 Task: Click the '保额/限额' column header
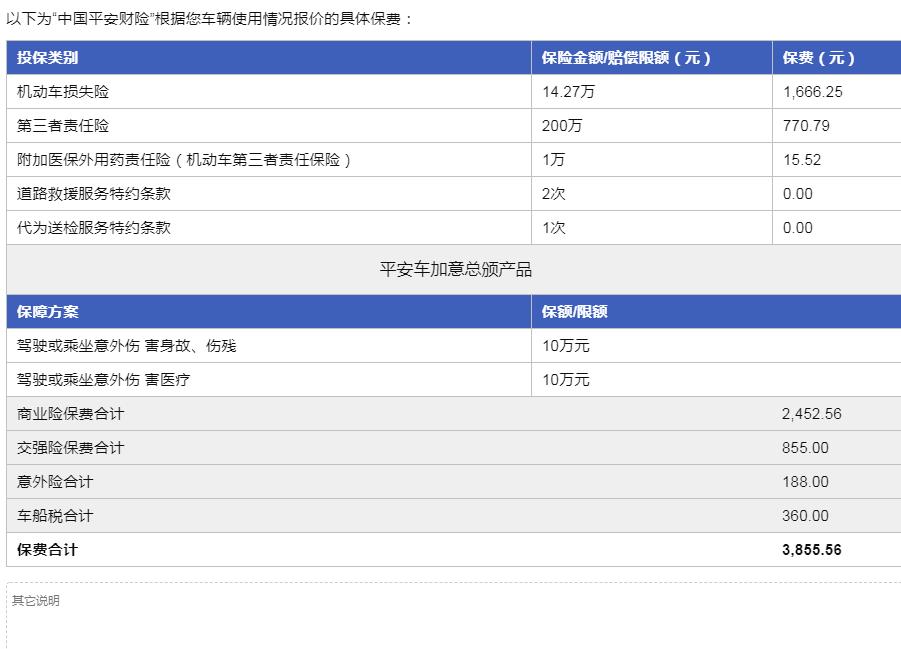click(x=575, y=312)
